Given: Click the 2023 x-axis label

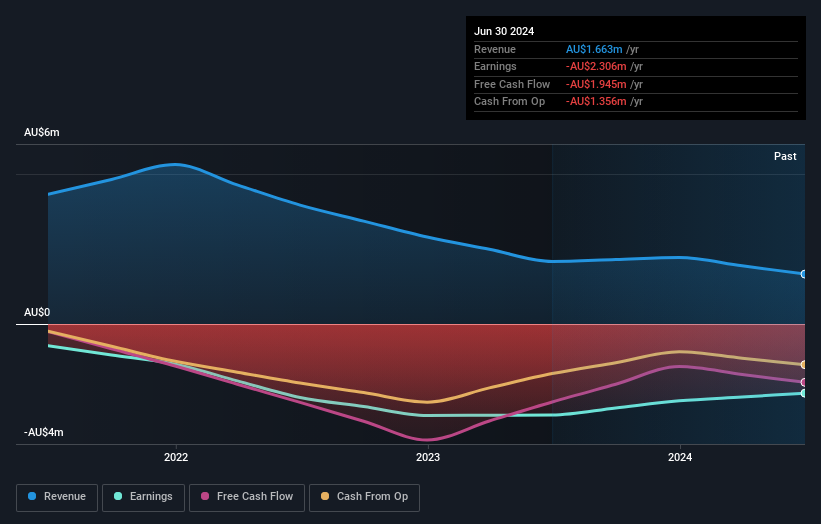Looking at the screenshot, I should tap(428, 457).
